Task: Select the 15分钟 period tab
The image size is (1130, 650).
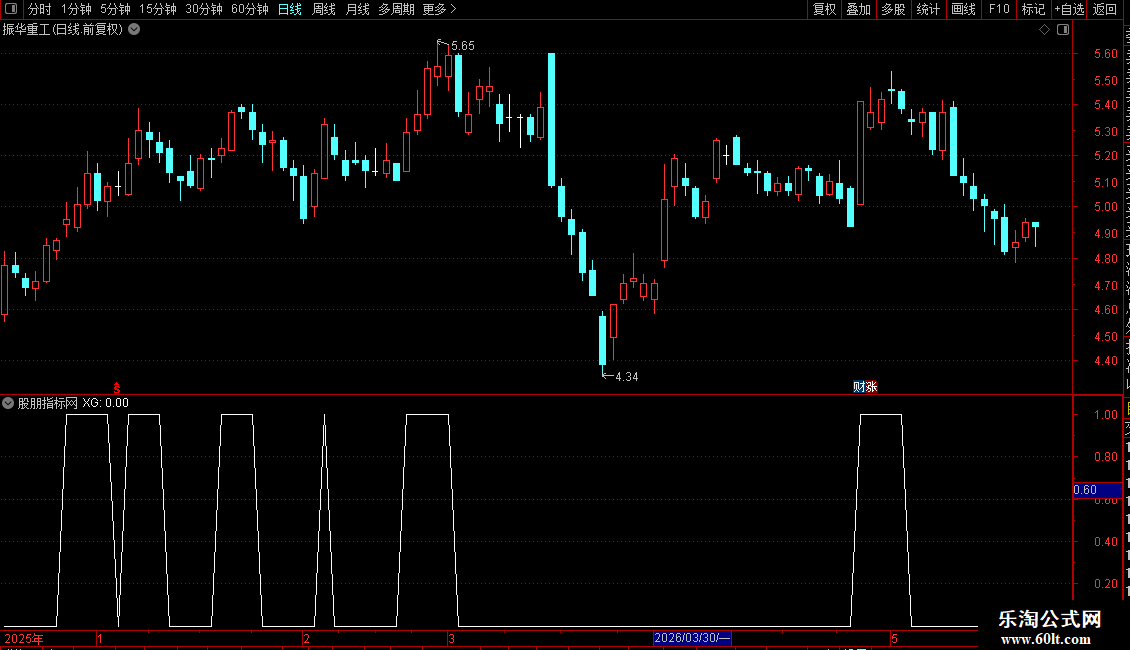Action: pos(158,9)
